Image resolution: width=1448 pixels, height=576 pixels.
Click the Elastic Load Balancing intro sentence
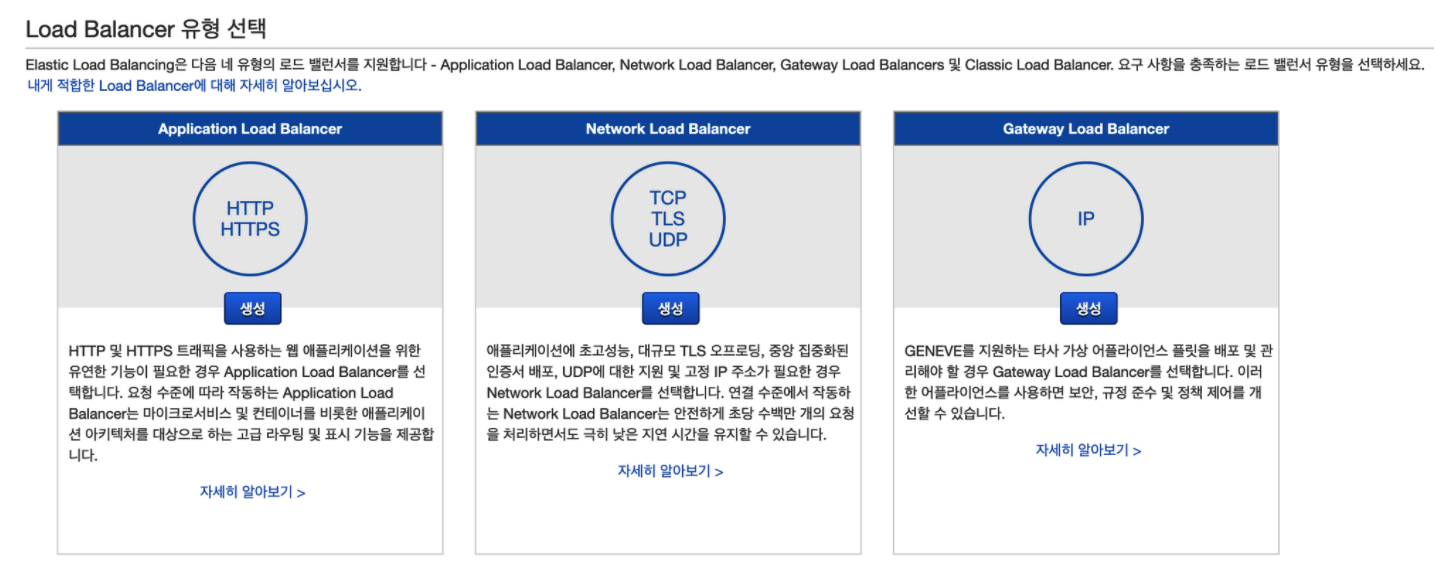(725, 65)
